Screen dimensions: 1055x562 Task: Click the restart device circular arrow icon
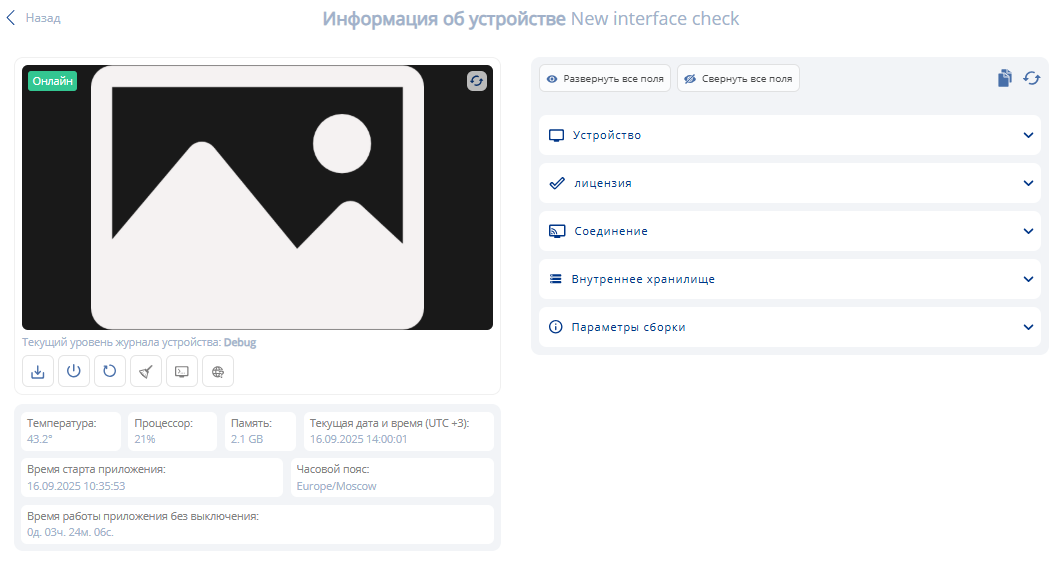pos(110,371)
